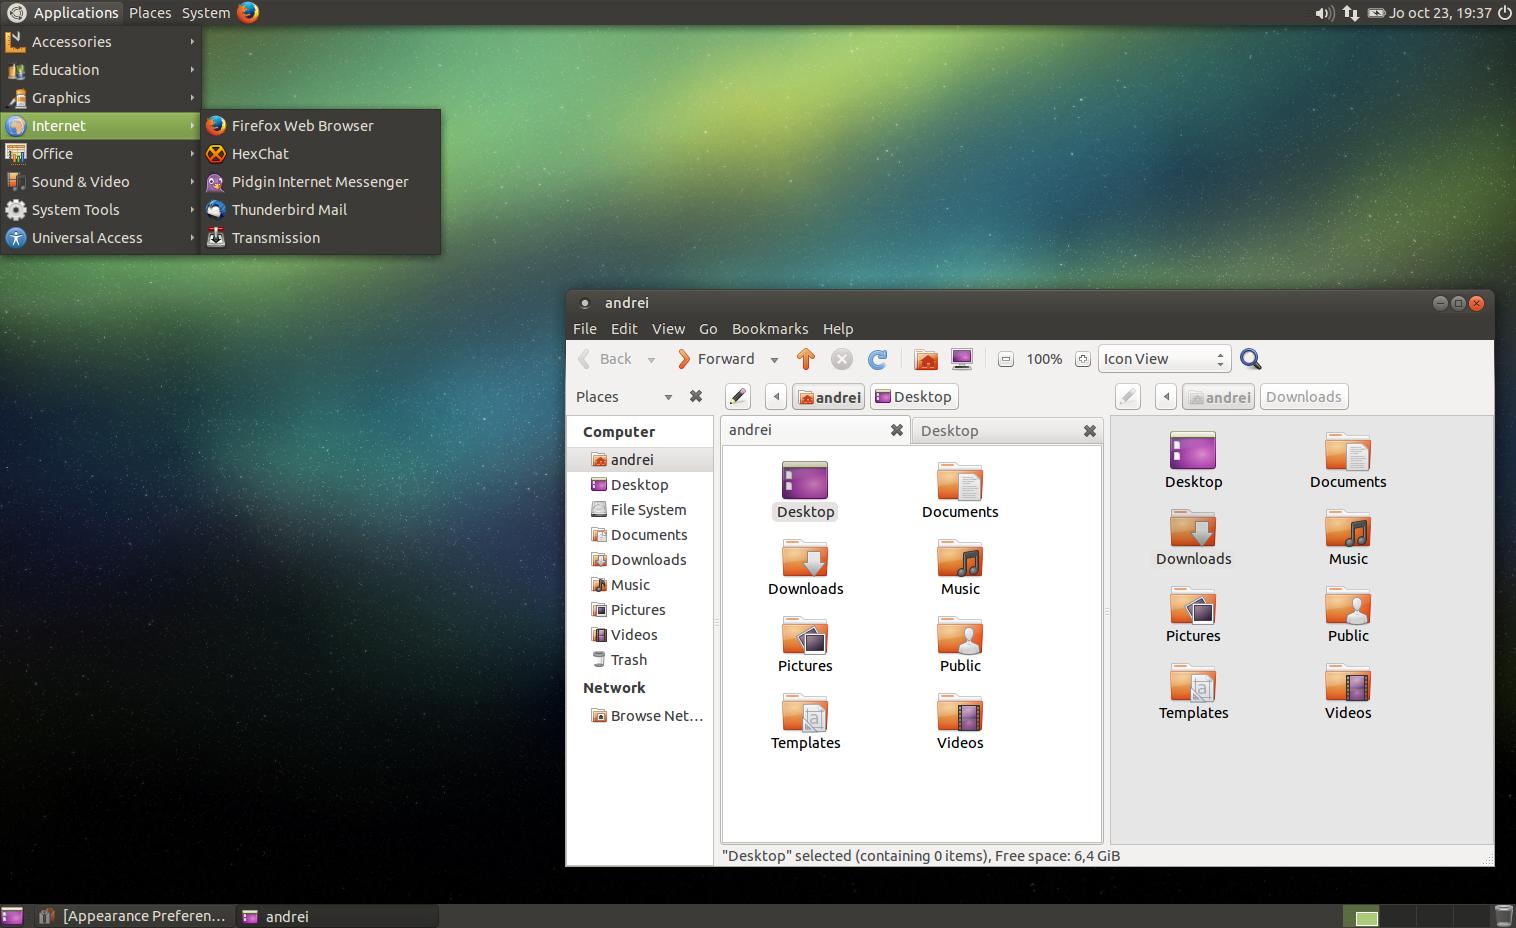Select the Public folder in the left pane
Screen dimensions: 1516x928
click(x=960, y=646)
